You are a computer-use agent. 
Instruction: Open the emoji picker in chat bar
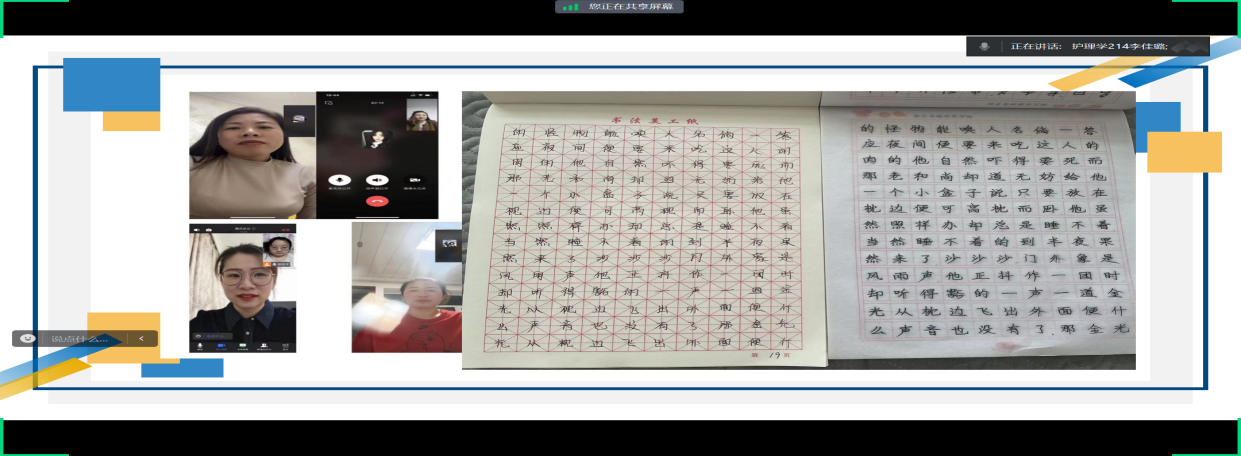pos(28,339)
